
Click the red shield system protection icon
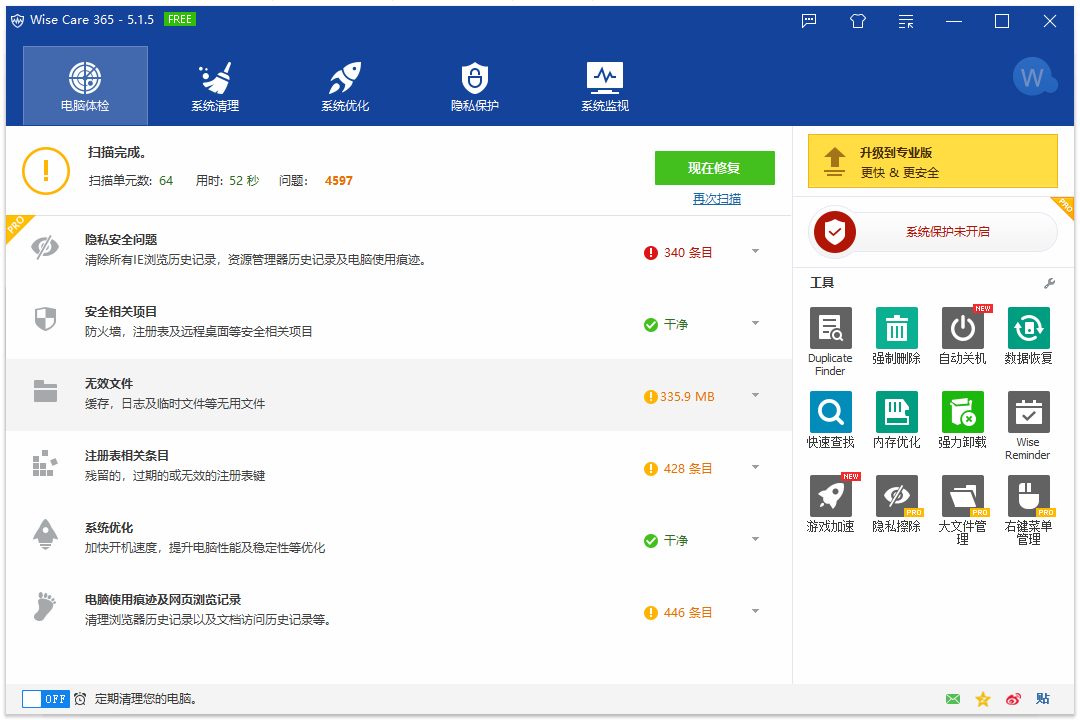pos(834,232)
